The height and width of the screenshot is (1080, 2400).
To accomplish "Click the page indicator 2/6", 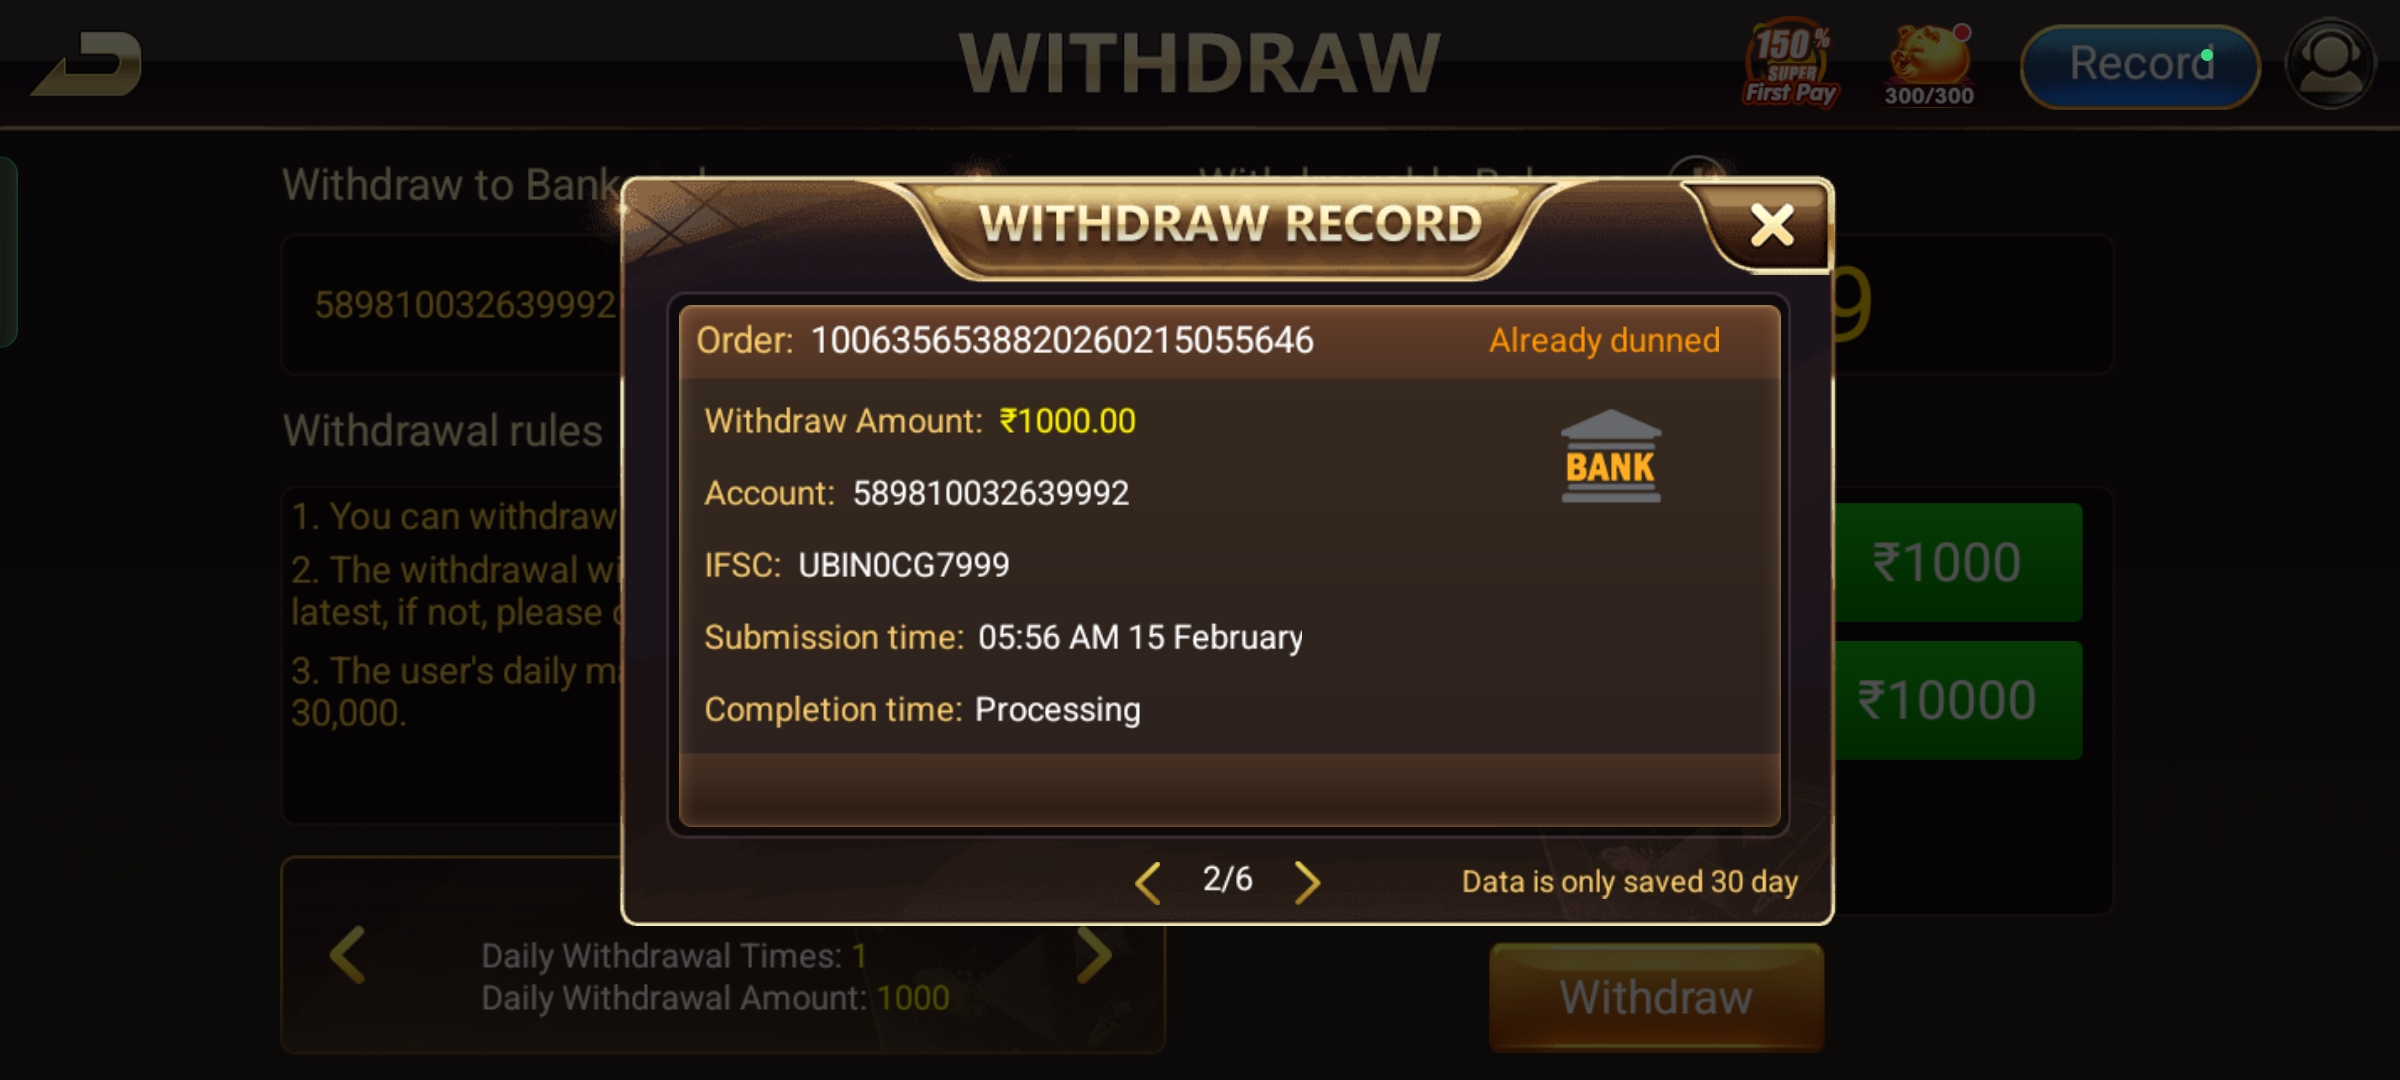I will (x=1227, y=879).
